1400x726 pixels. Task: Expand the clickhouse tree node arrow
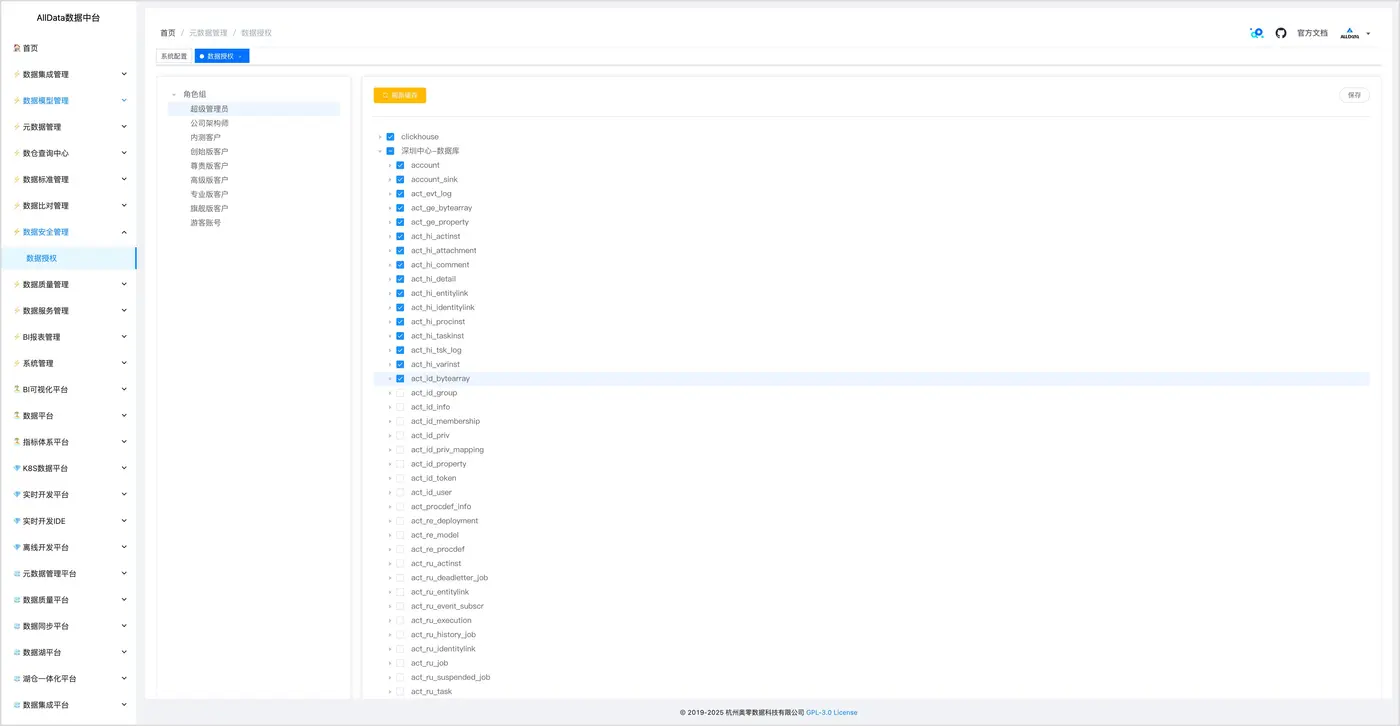coord(380,137)
